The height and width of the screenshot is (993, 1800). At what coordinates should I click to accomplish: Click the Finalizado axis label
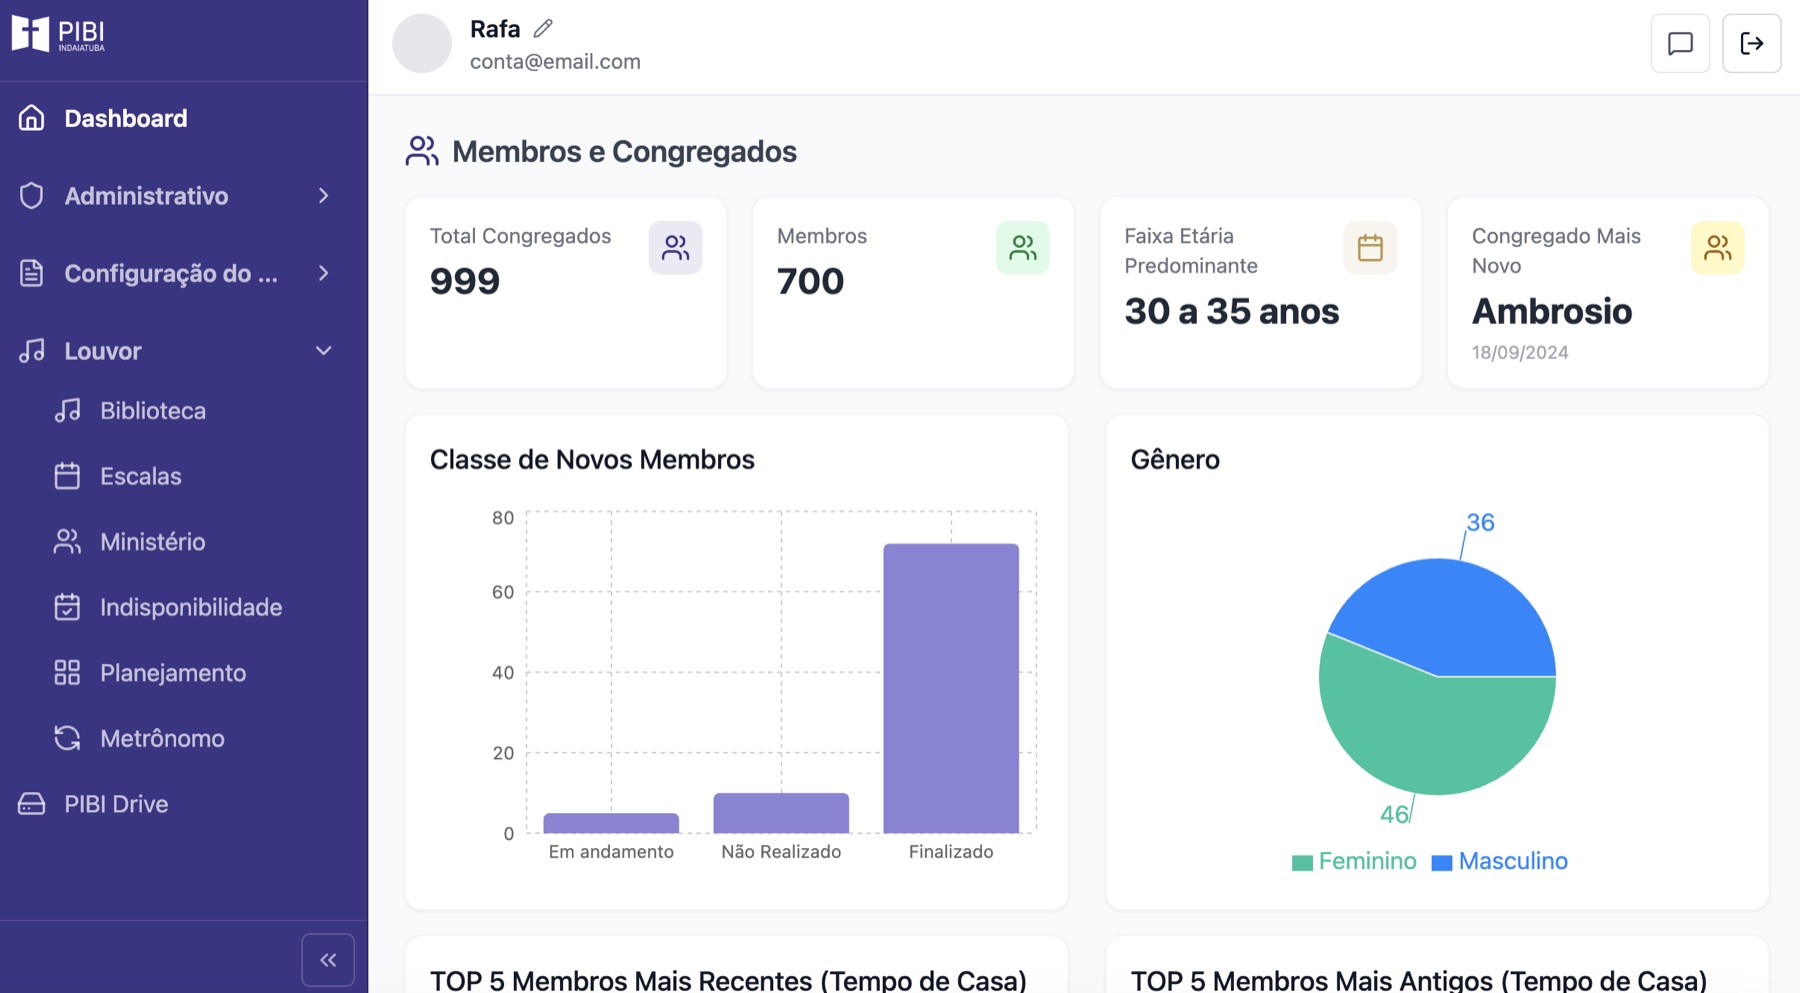point(951,852)
